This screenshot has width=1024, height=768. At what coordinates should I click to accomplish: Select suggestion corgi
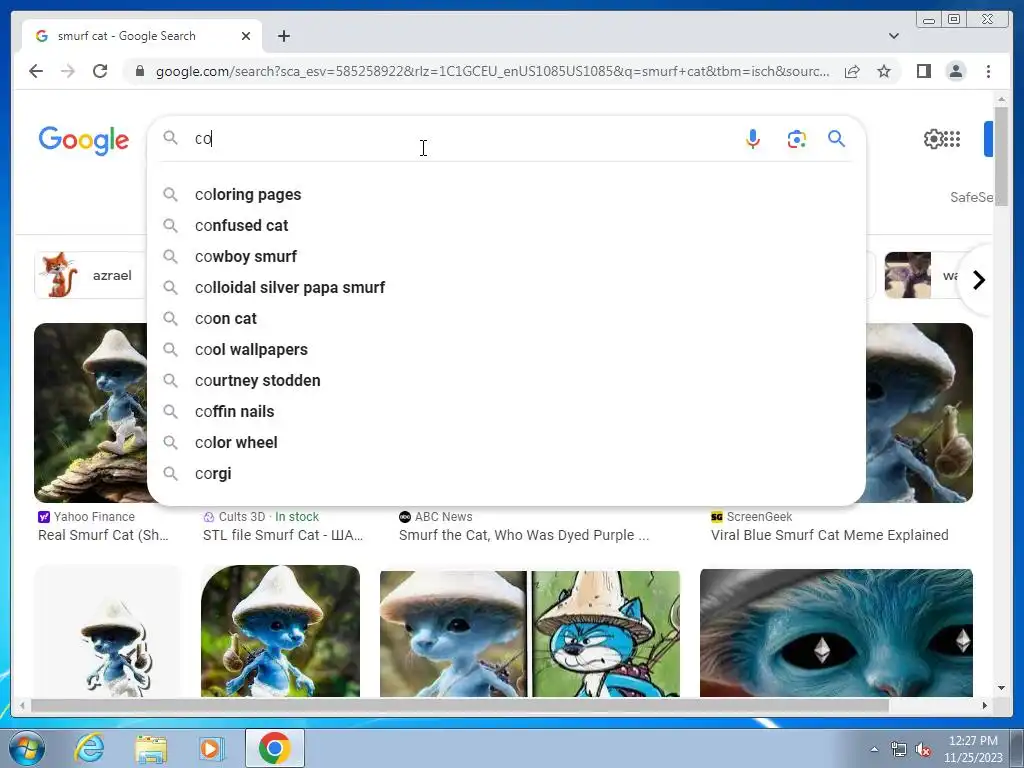(506, 473)
